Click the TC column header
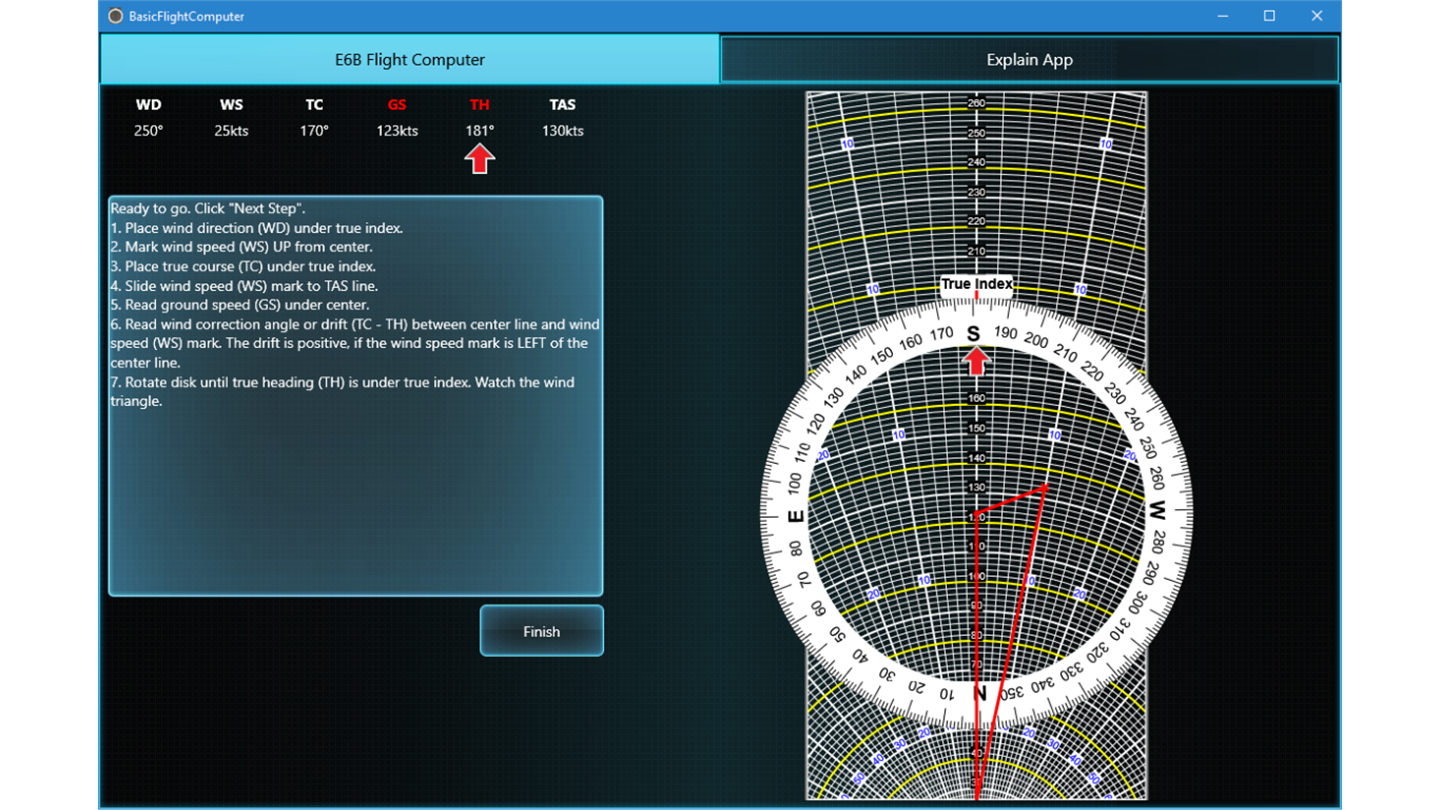 314,104
